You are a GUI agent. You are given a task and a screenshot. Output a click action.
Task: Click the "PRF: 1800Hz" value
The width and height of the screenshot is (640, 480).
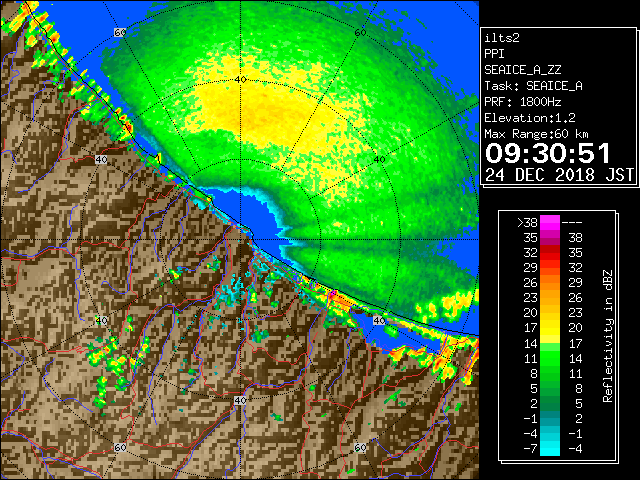(x=523, y=102)
